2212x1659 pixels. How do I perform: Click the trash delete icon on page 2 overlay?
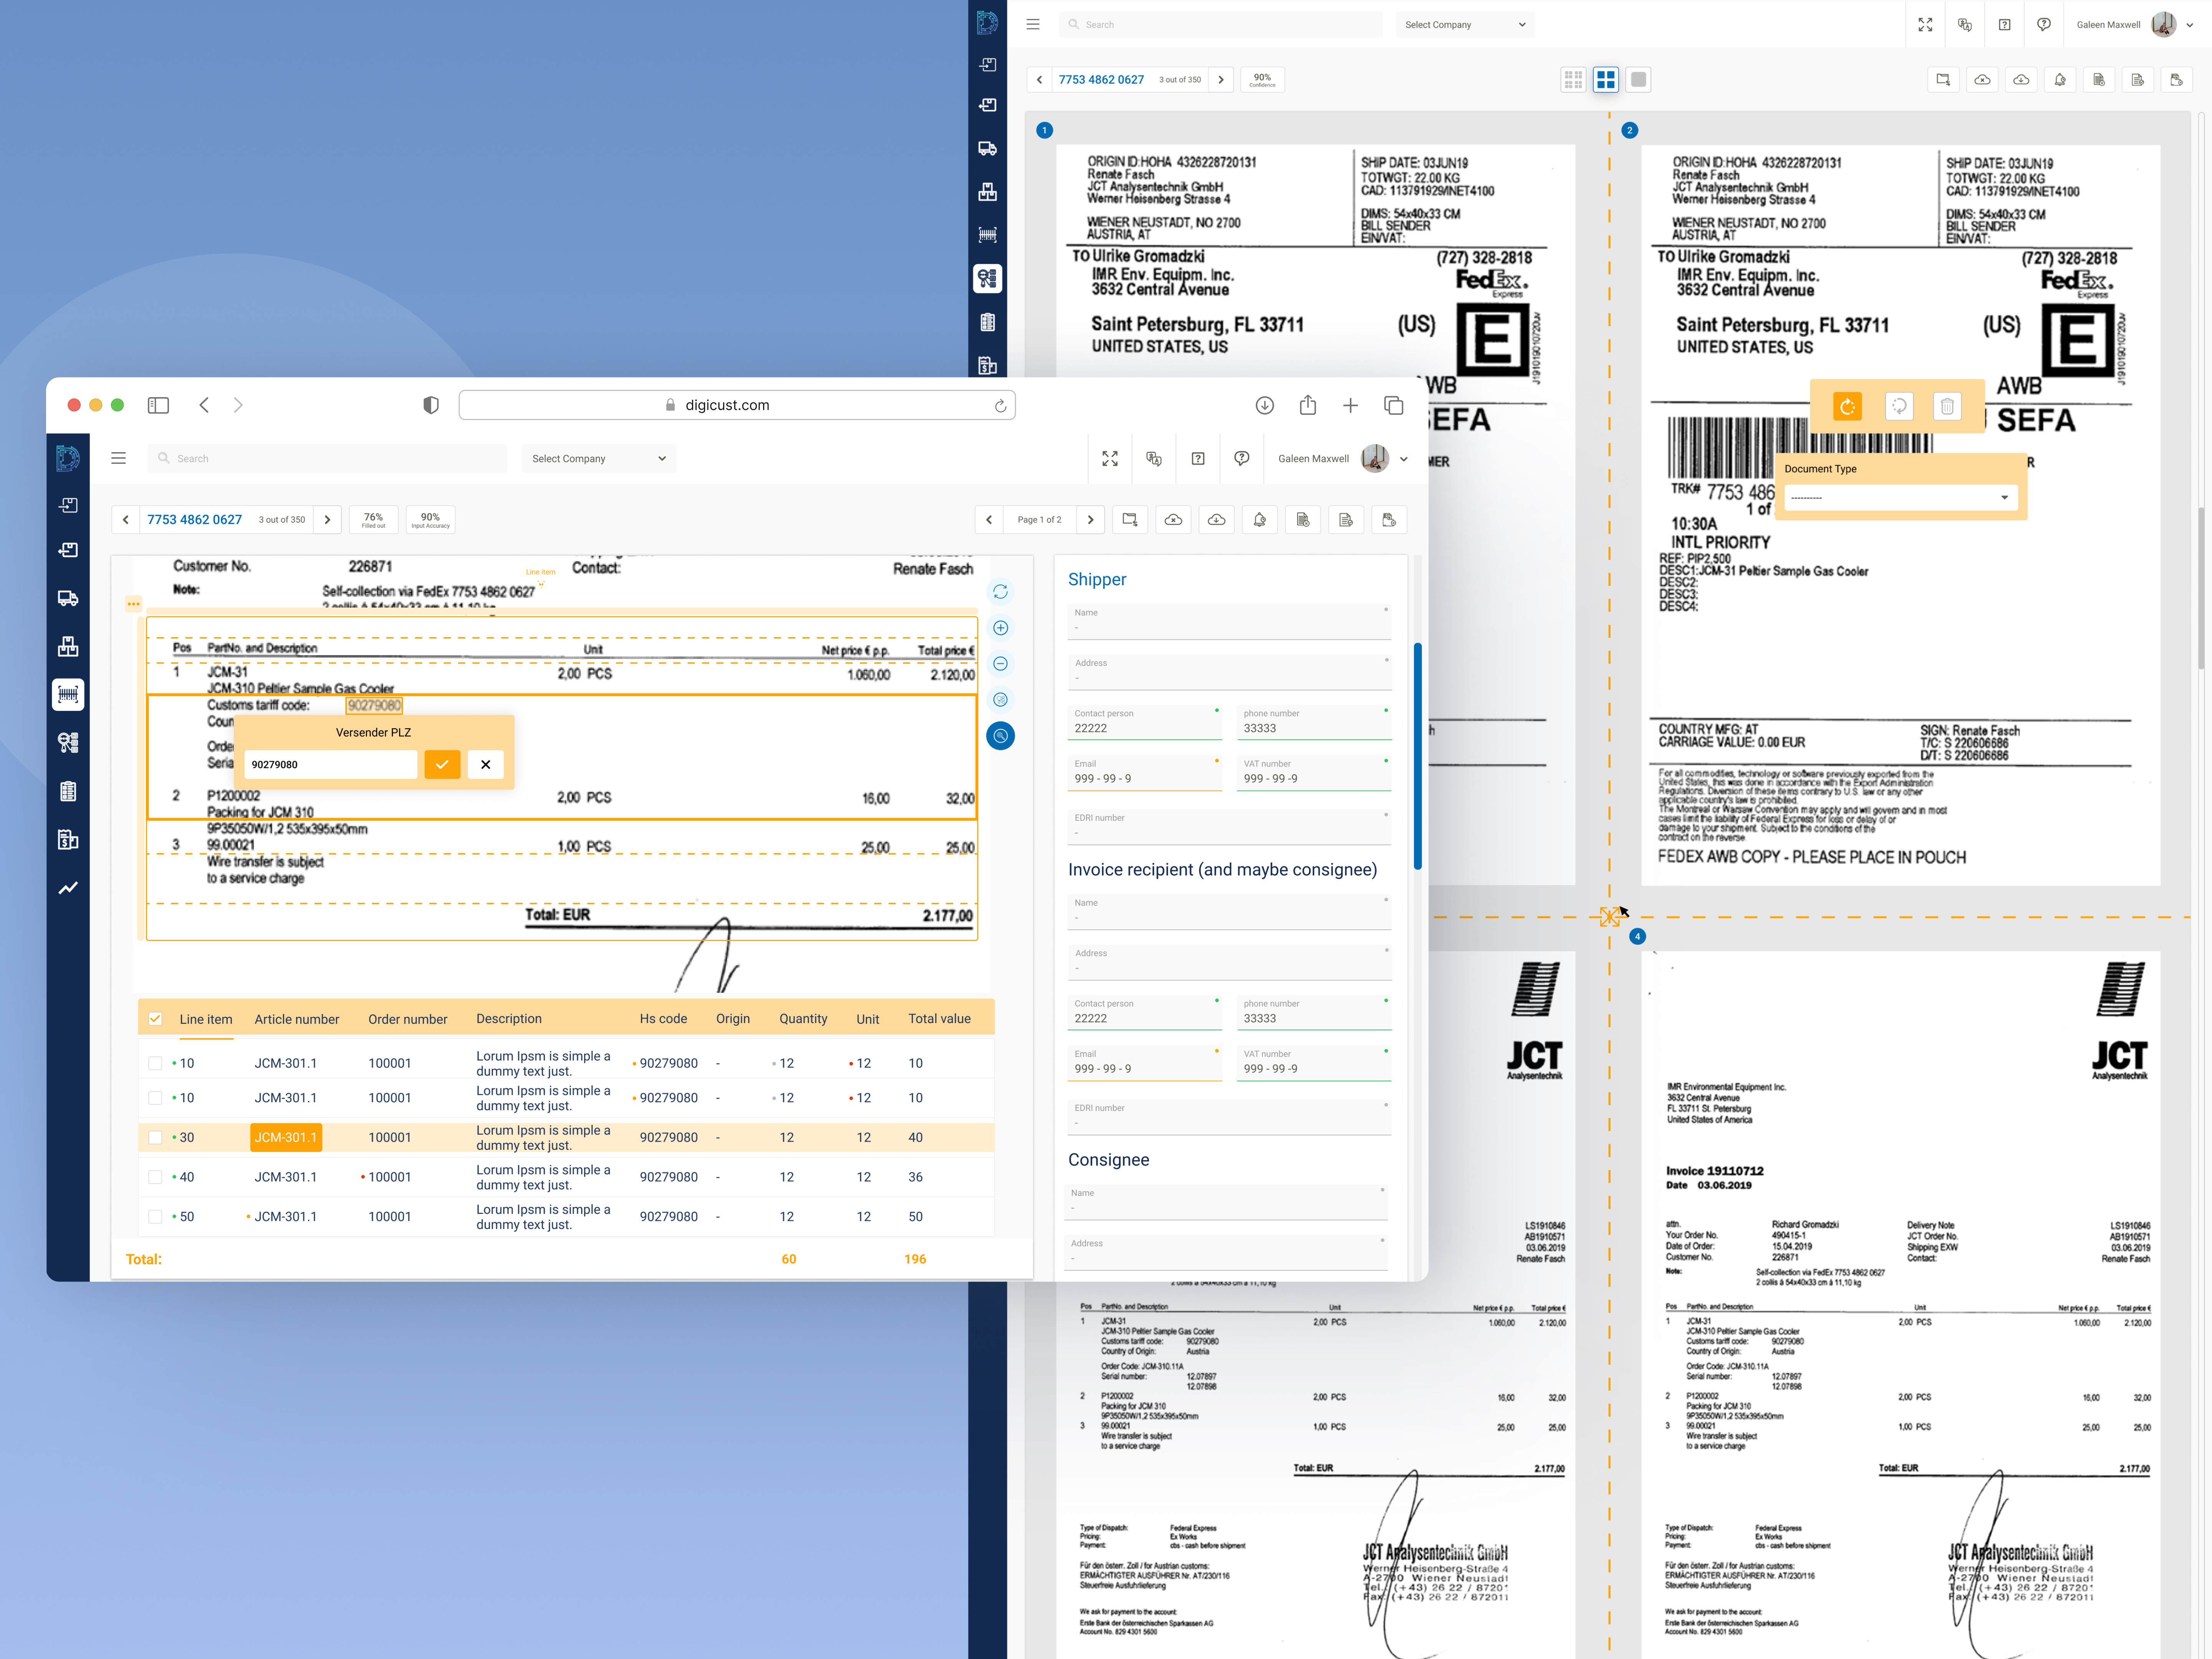[1947, 406]
